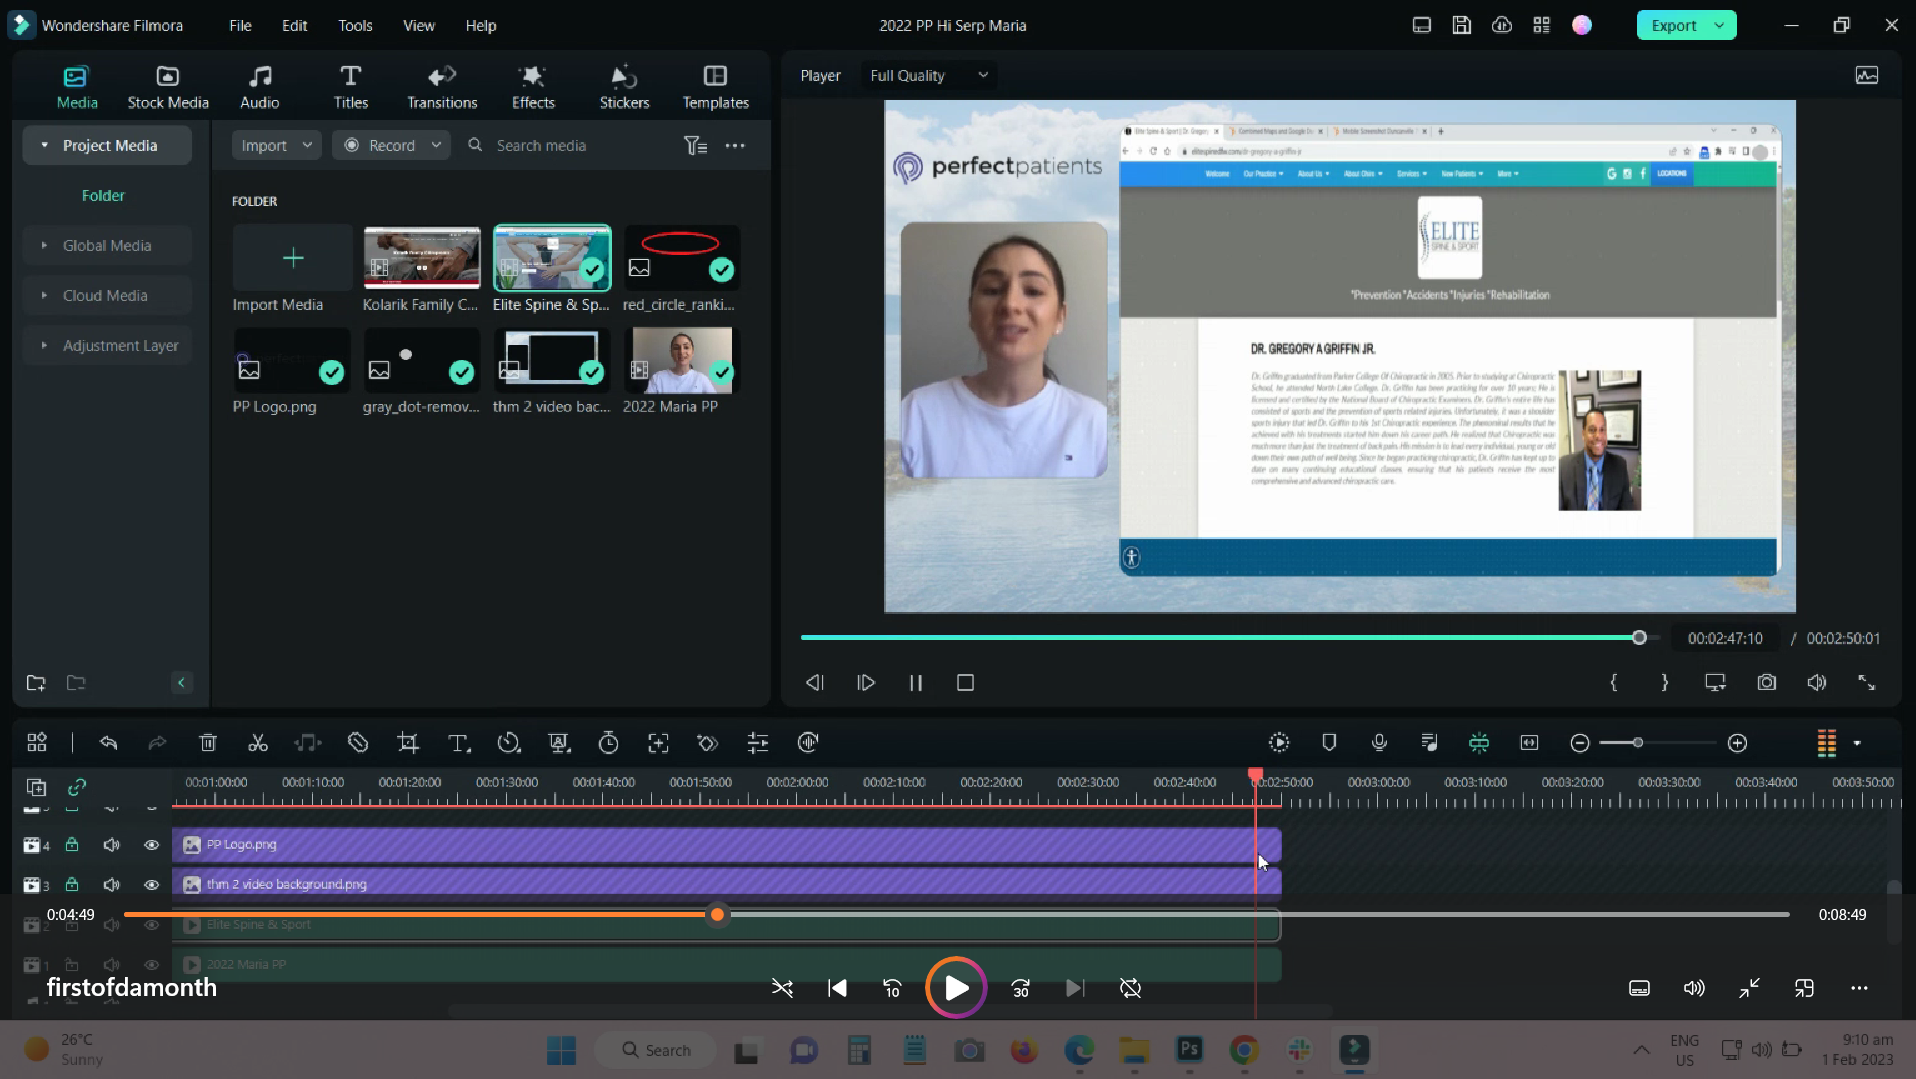Open the Effects panel

[x=533, y=87]
